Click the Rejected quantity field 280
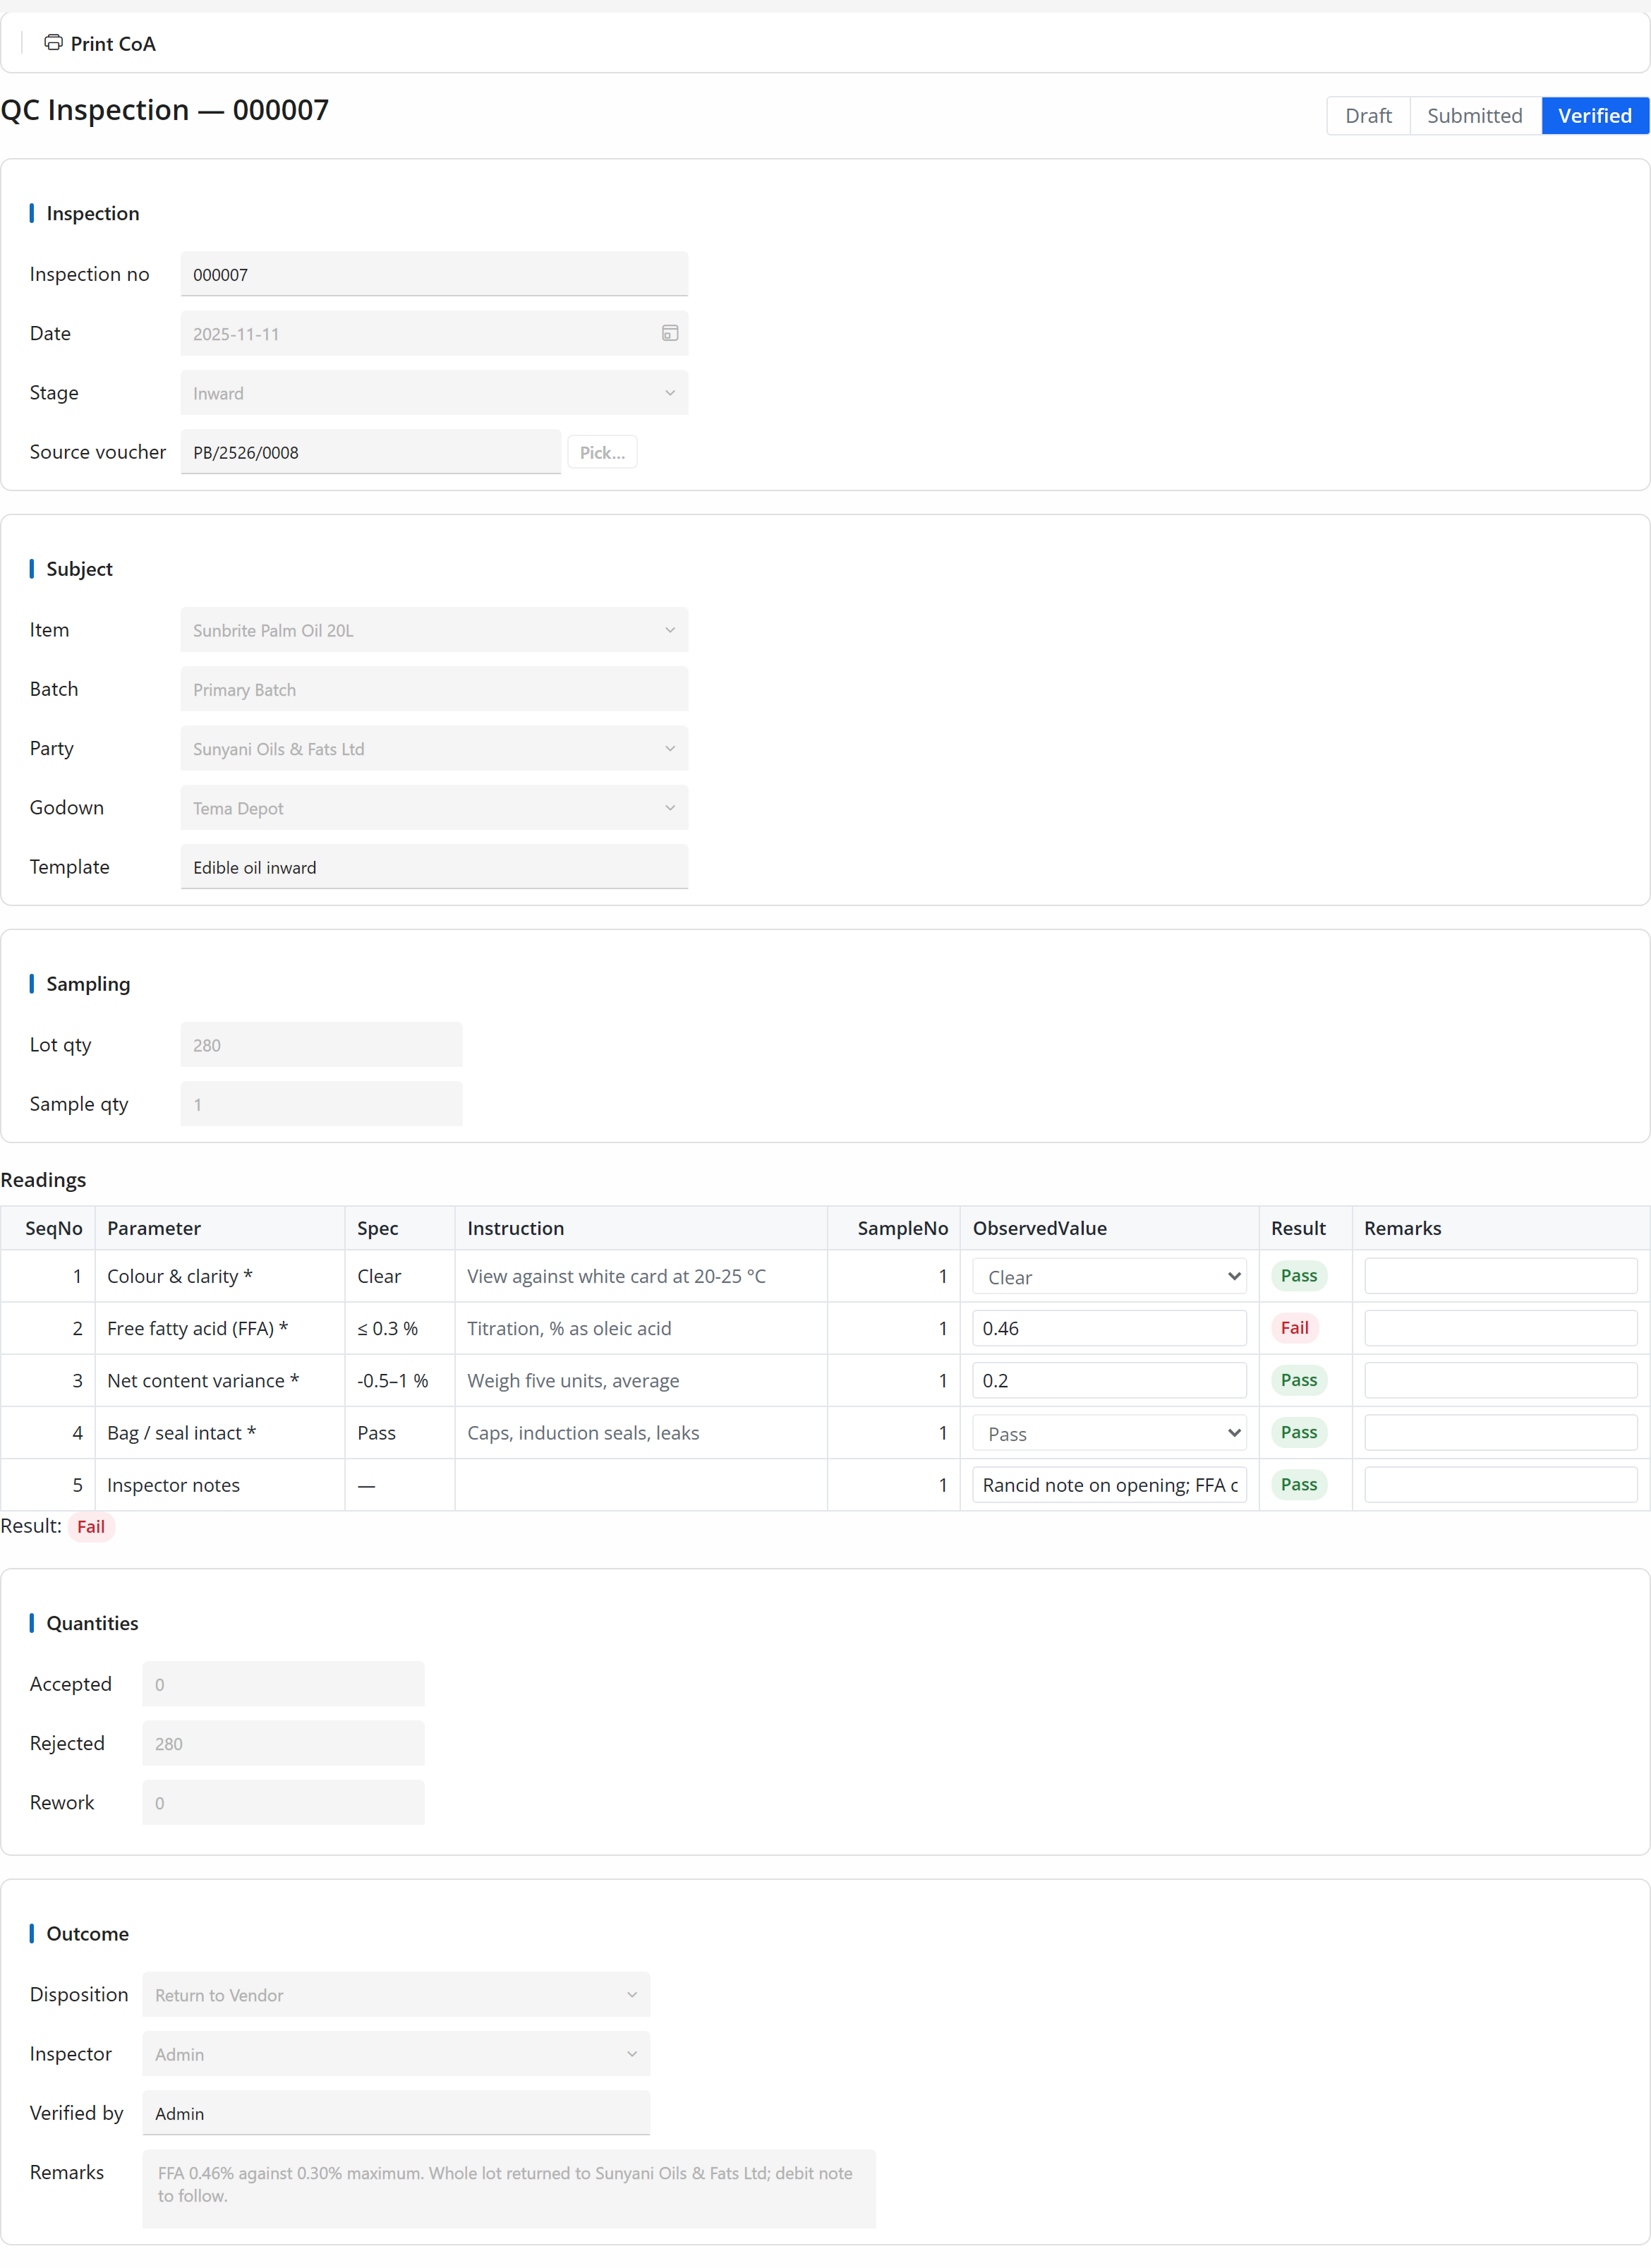The height and width of the screenshot is (2268, 1651). 283,1744
